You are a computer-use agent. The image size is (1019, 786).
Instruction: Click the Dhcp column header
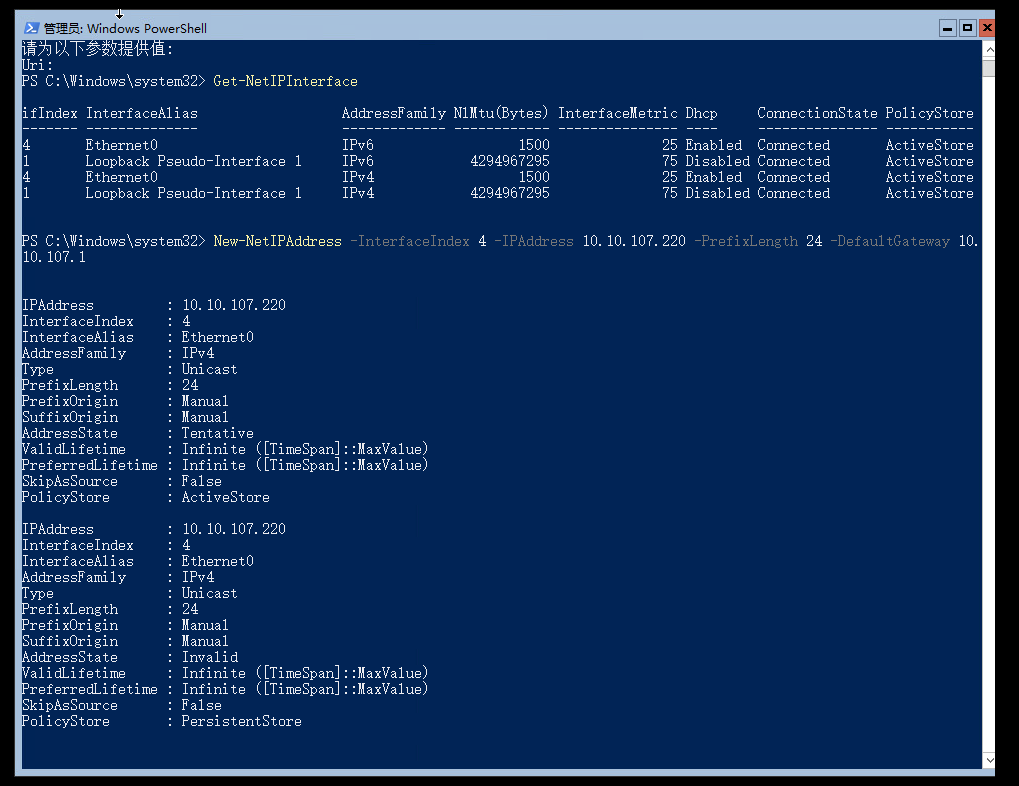click(x=701, y=113)
